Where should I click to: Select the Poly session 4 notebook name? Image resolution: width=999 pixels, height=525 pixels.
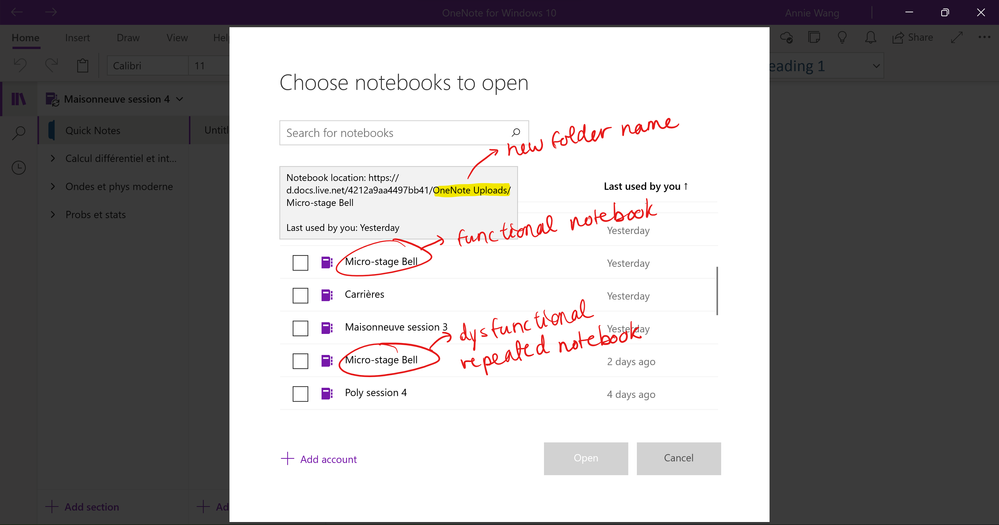[x=376, y=392]
